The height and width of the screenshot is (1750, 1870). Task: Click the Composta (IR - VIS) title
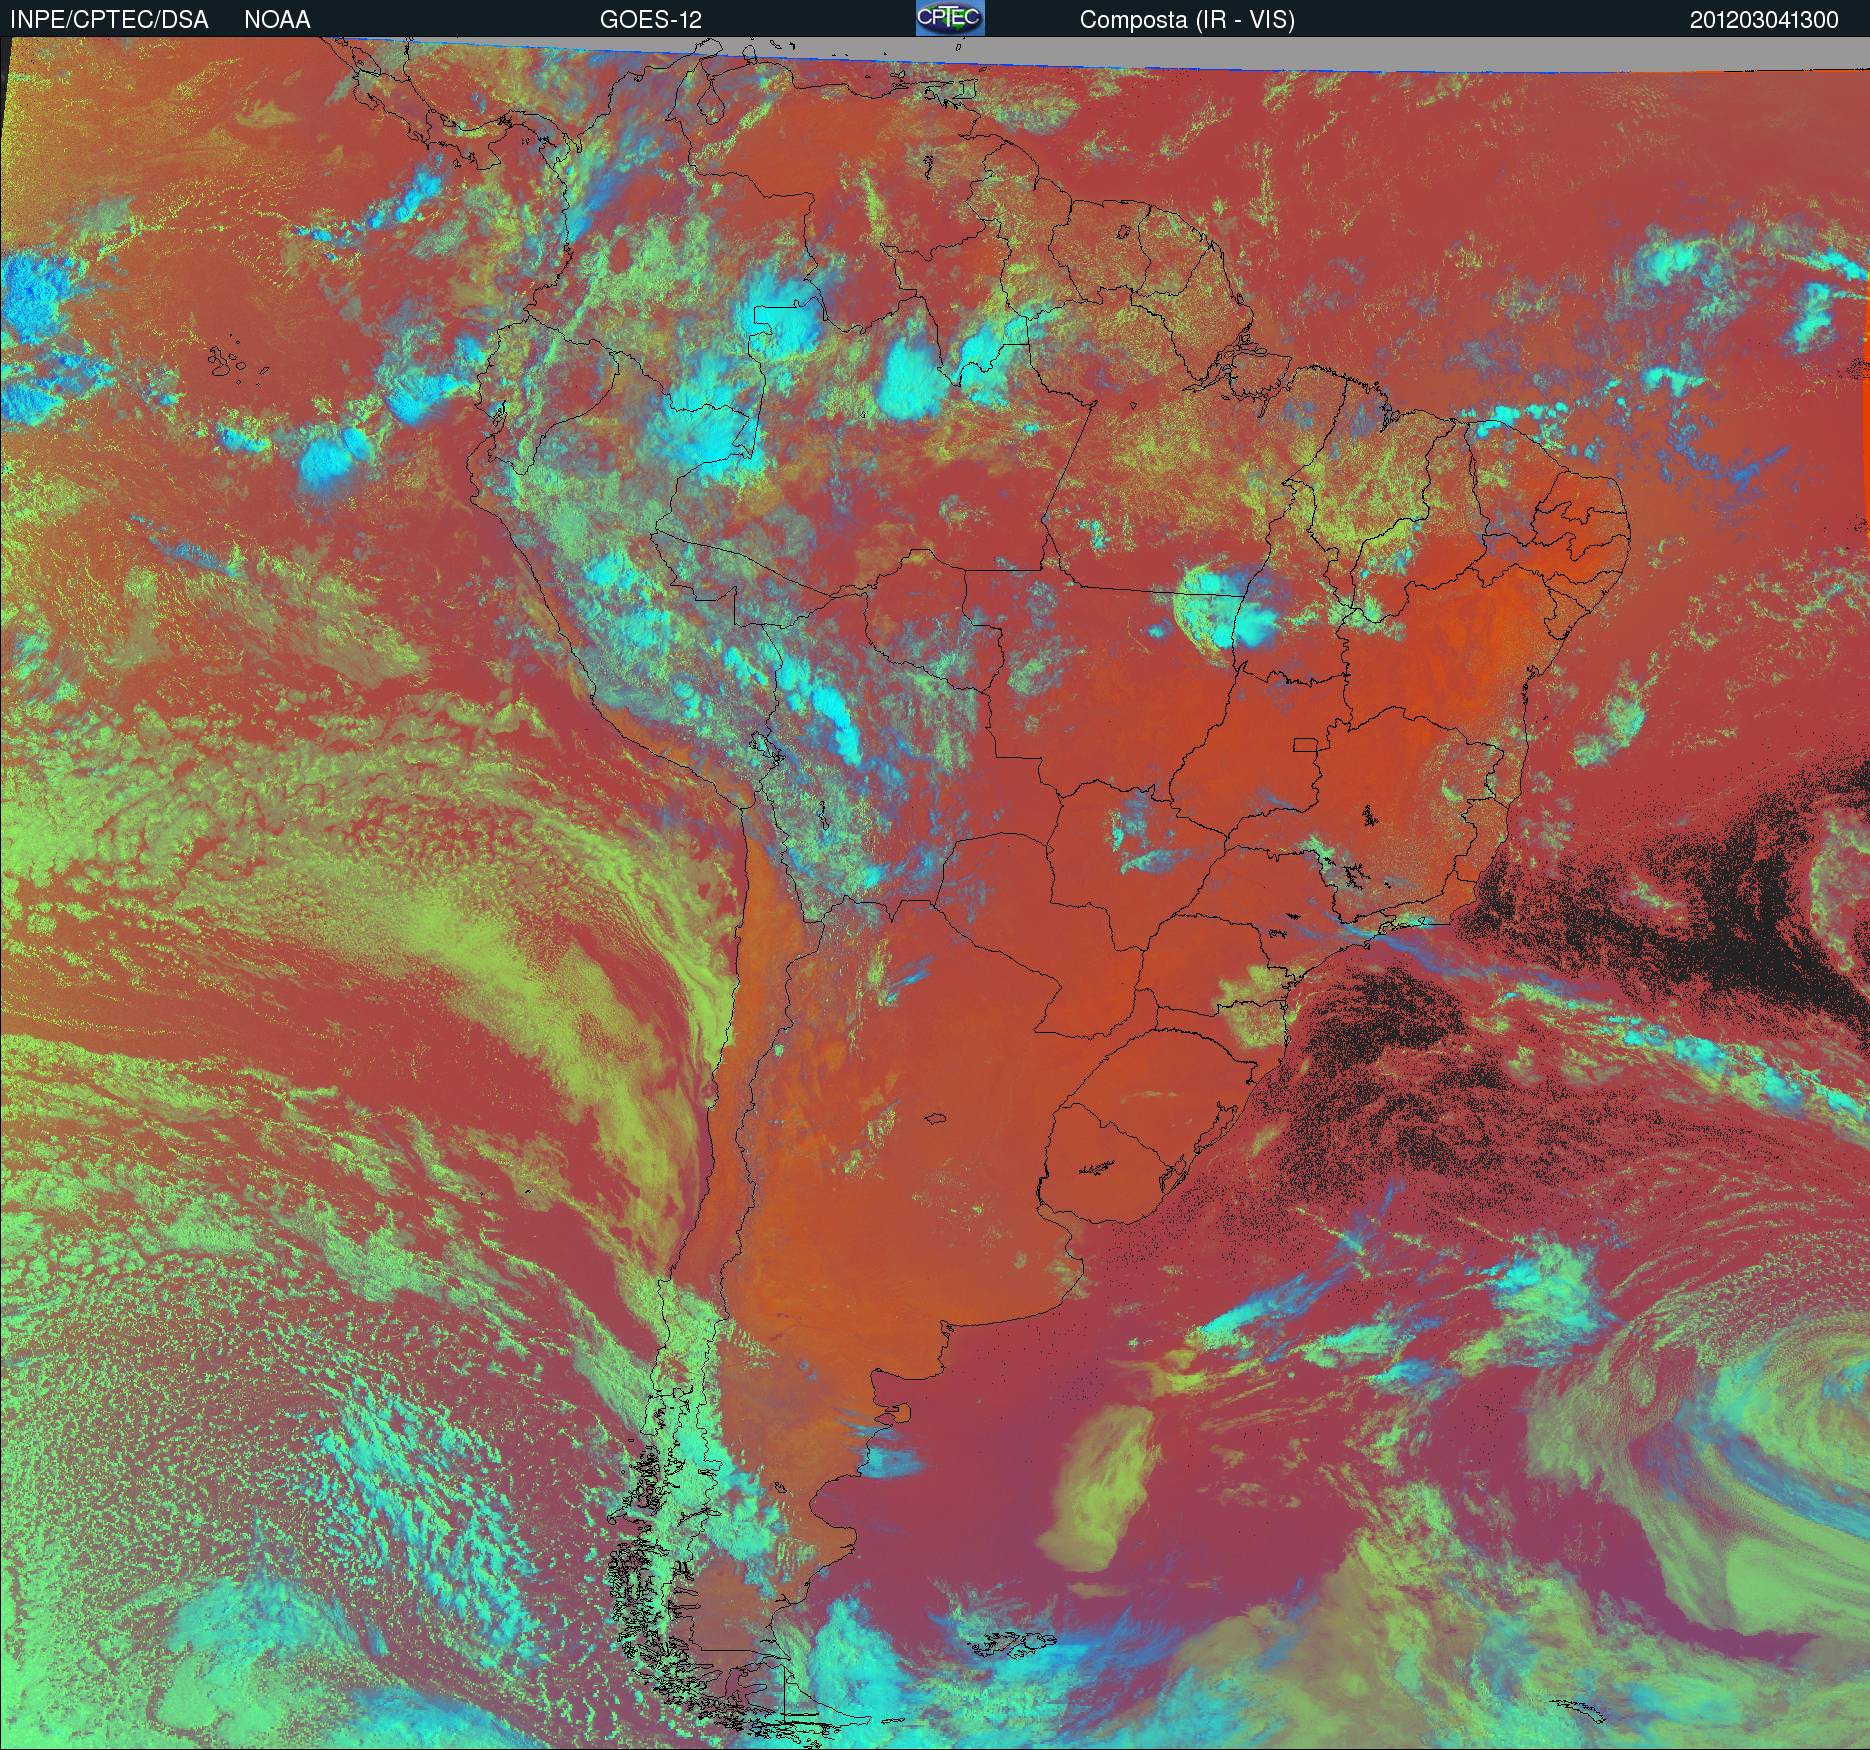pyautogui.click(x=1187, y=20)
